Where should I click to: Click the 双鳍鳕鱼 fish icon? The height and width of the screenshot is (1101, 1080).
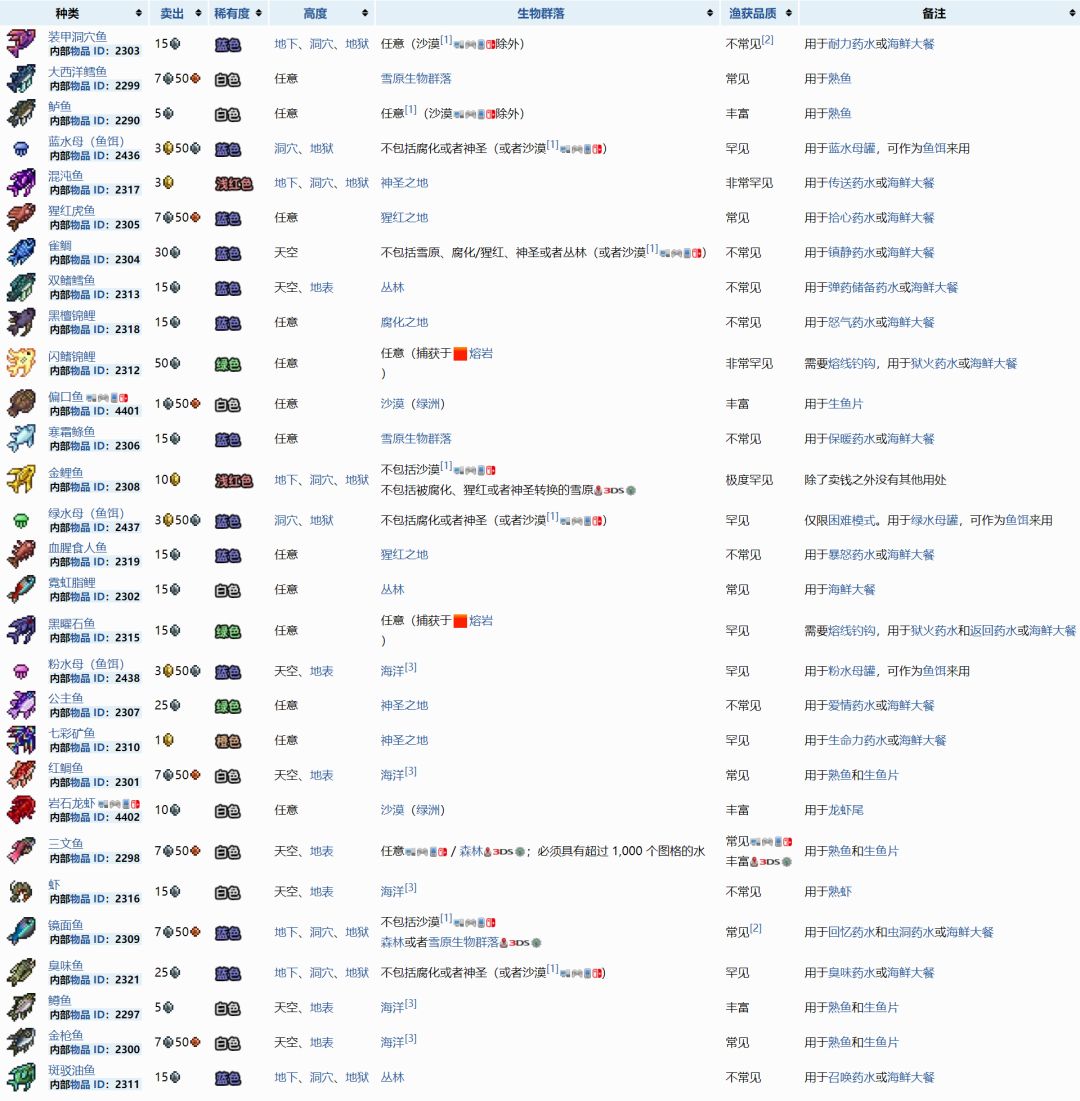point(21,287)
